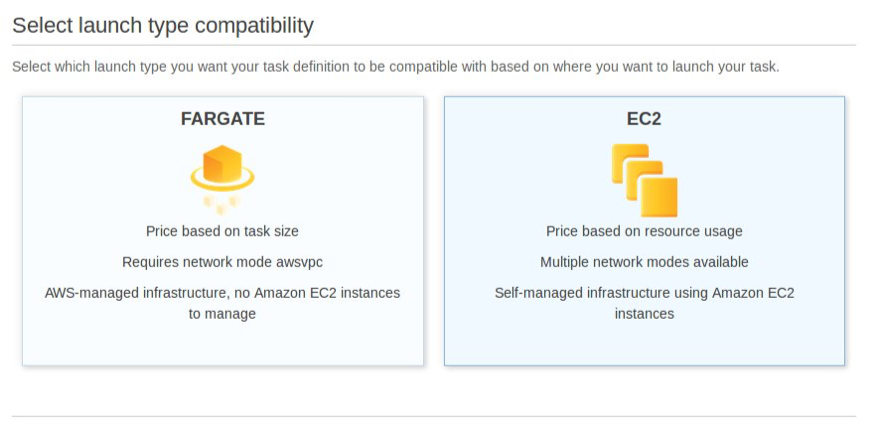Click the small faded cubes under Fargate icon

tap(222, 204)
